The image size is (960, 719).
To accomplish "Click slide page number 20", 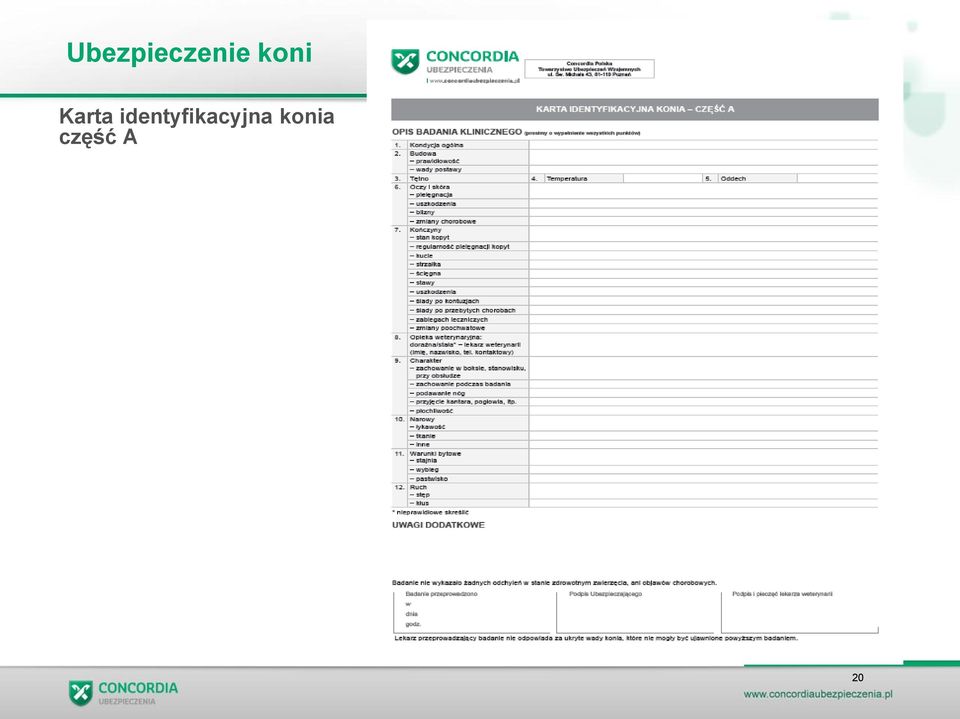I will 857,677.
